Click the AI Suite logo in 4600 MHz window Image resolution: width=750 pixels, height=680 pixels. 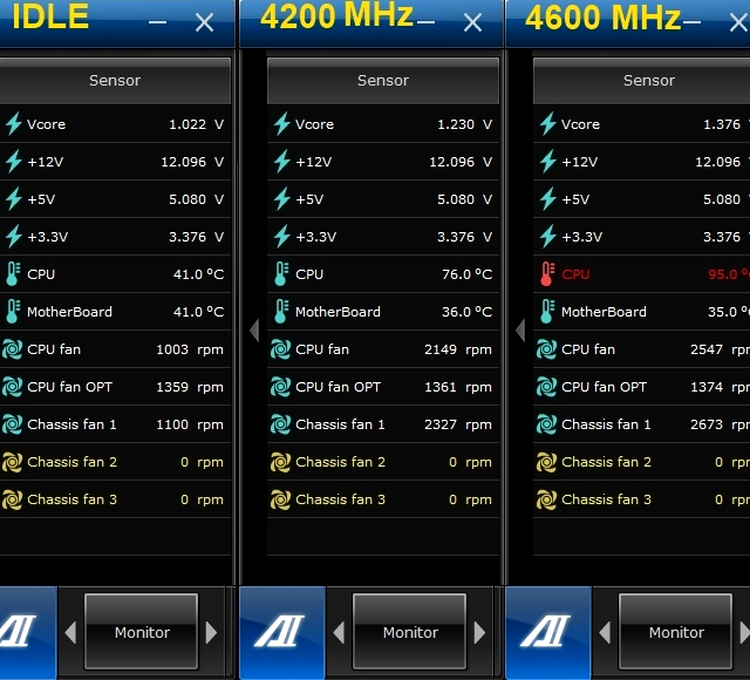(546, 631)
